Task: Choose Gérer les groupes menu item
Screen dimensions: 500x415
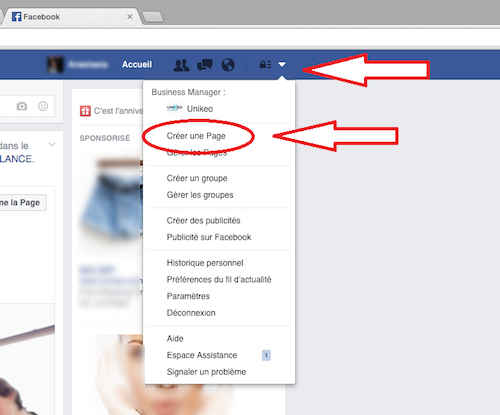Action: [200, 195]
